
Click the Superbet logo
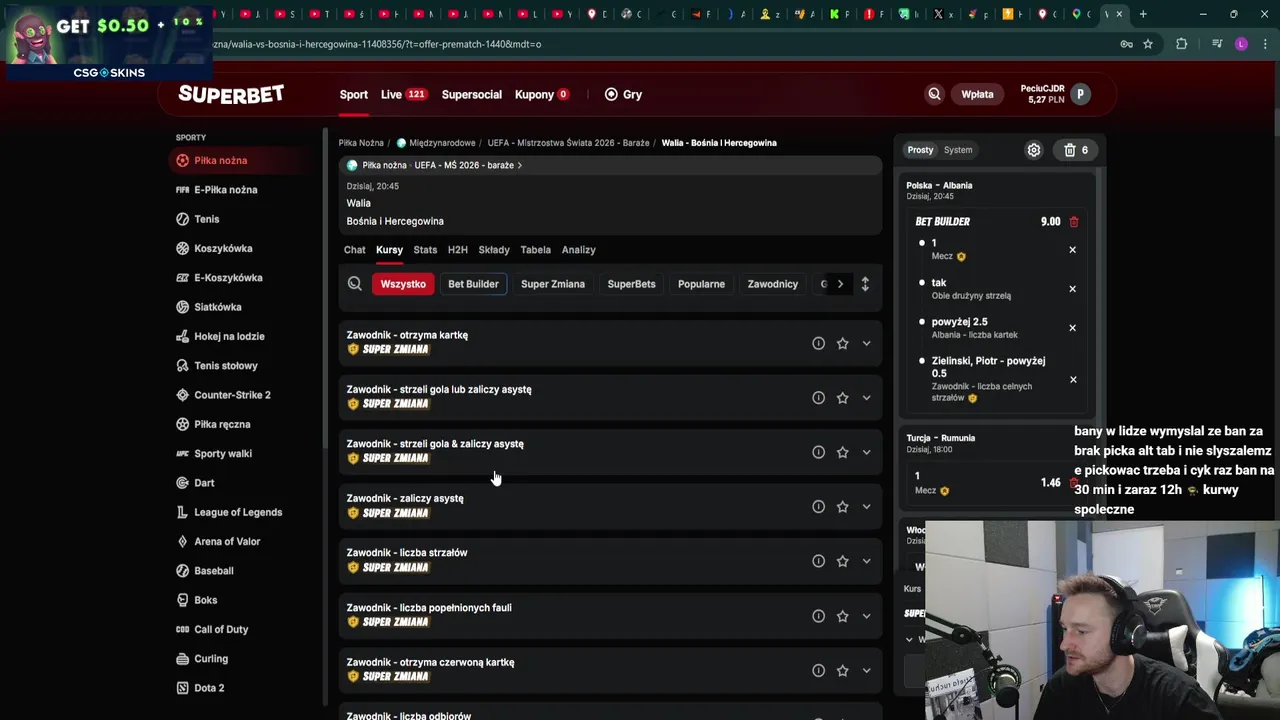(231, 94)
